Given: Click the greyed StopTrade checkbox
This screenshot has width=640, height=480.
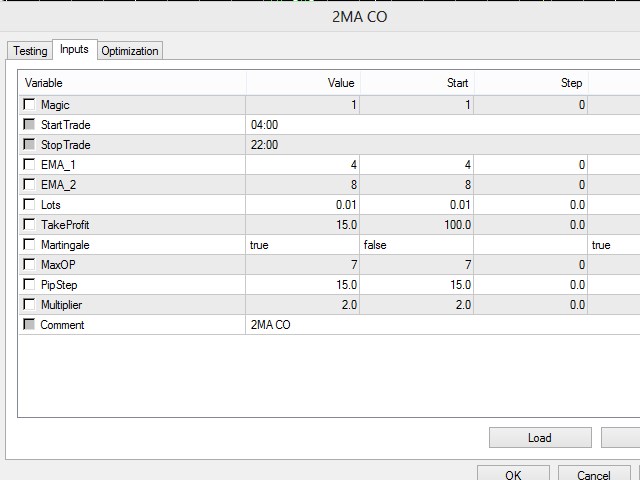Looking at the screenshot, I should (29, 144).
